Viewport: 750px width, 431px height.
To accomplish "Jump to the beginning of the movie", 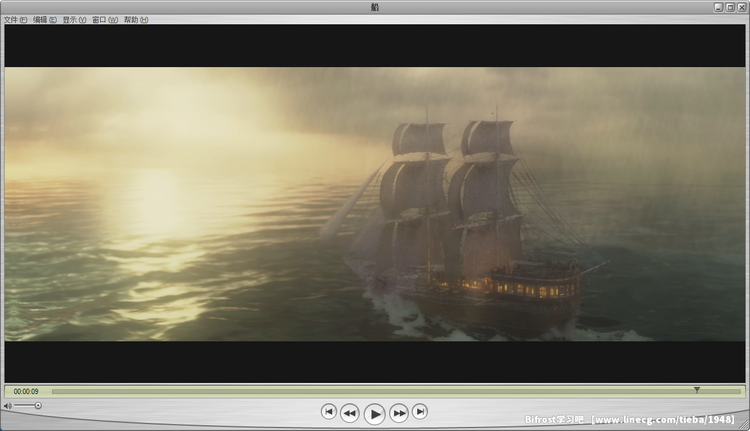I will pos(329,412).
